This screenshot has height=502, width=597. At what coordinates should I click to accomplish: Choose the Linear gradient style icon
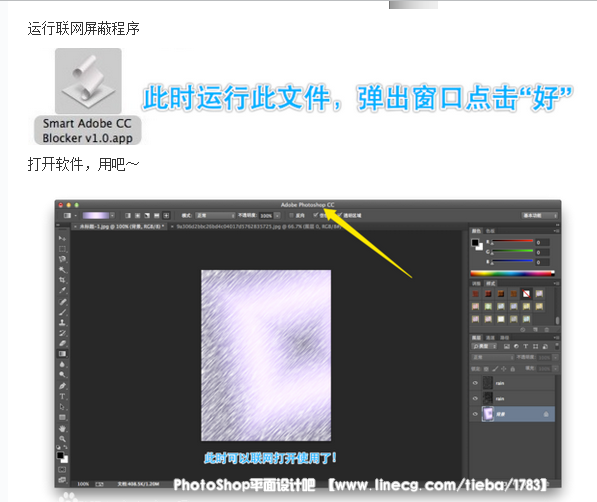[128, 216]
